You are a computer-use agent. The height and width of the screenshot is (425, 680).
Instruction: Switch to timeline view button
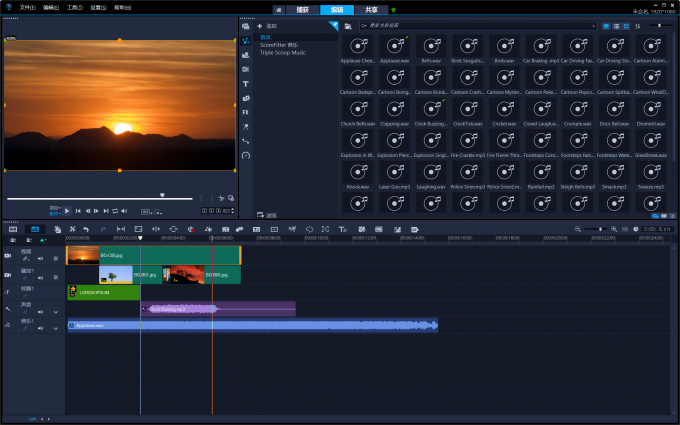35,229
